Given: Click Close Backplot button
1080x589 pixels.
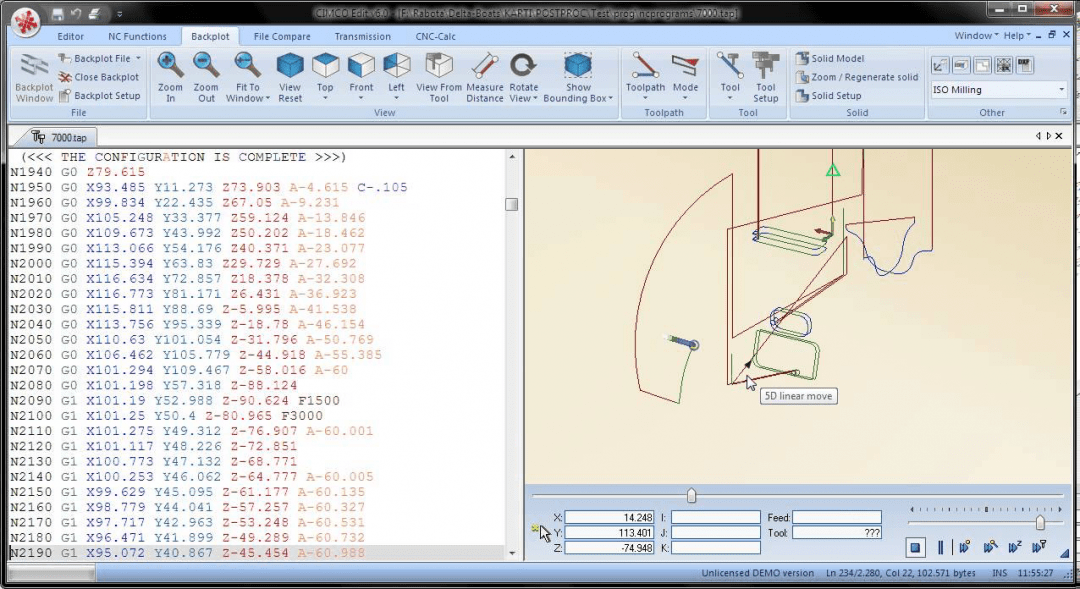Looking at the screenshot, I should click(99, 77).
